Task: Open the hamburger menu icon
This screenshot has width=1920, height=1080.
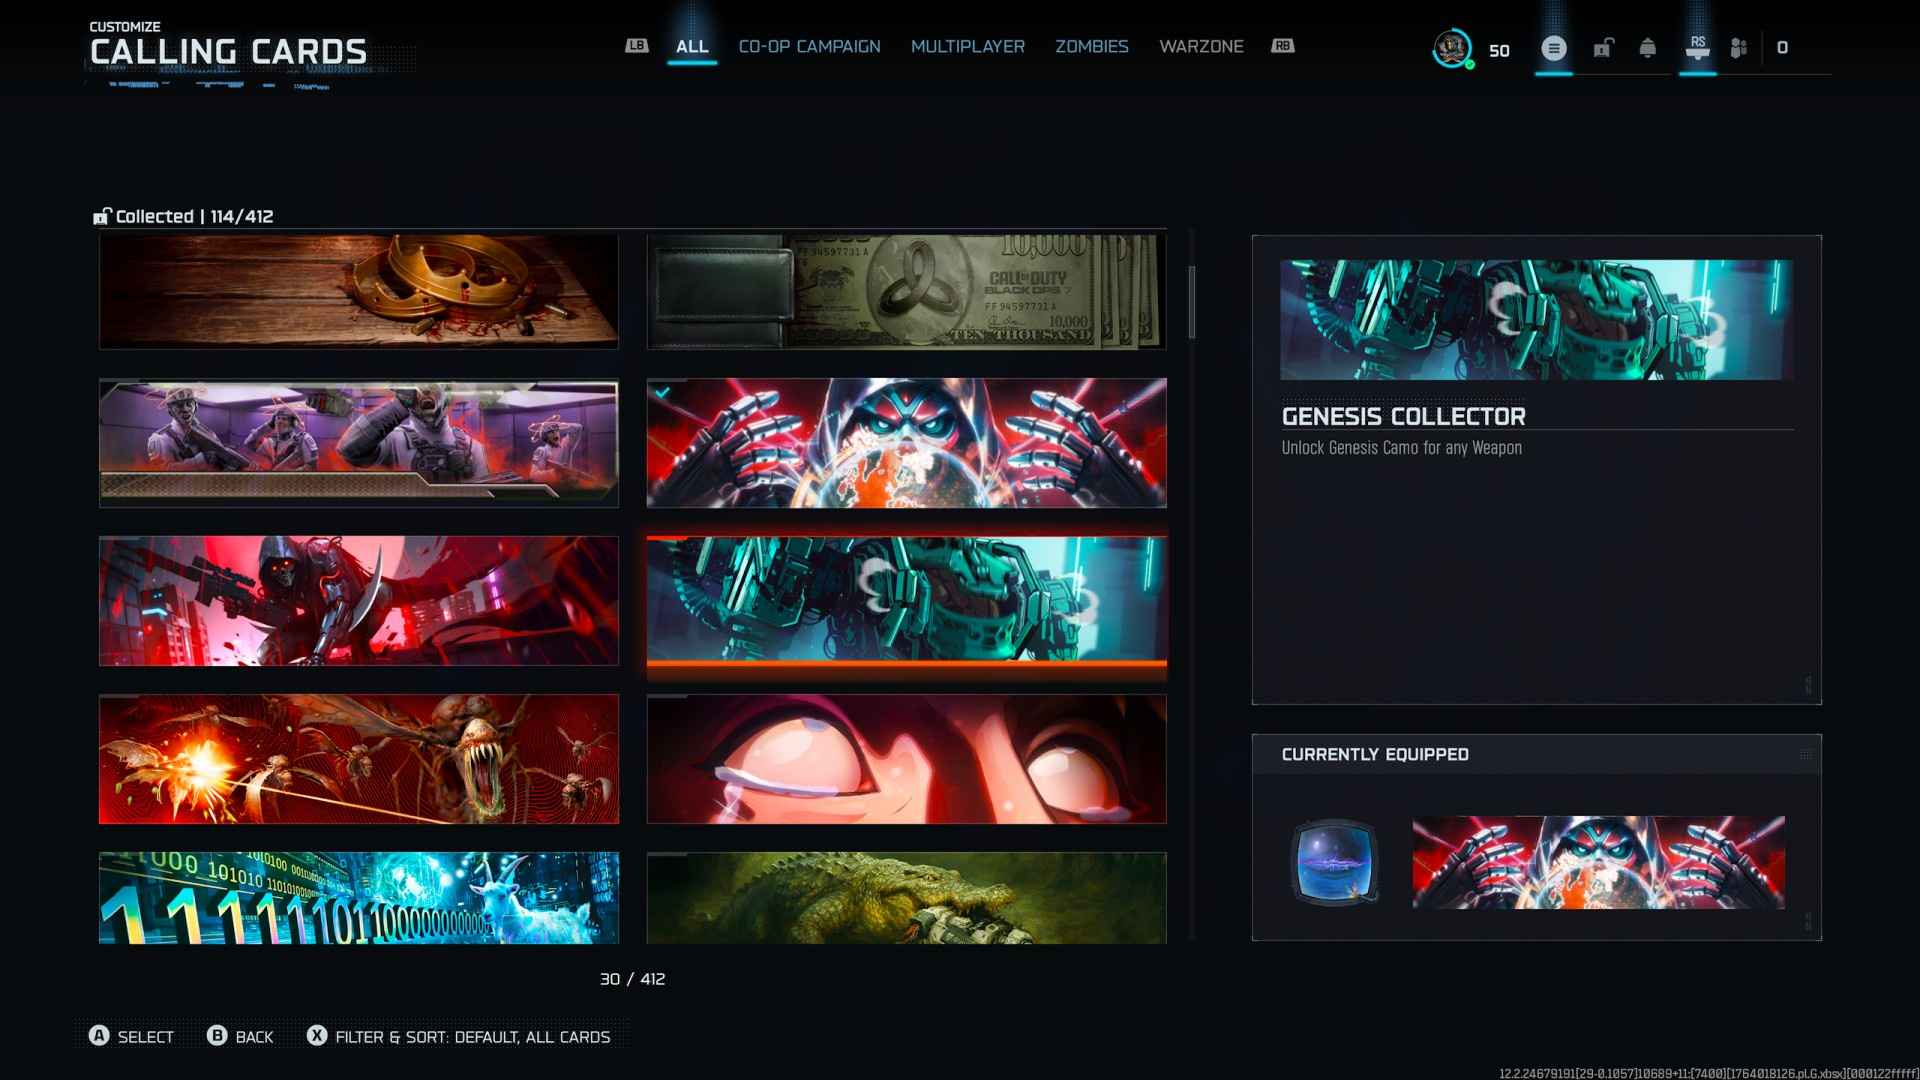Action: coord(1553,48)
